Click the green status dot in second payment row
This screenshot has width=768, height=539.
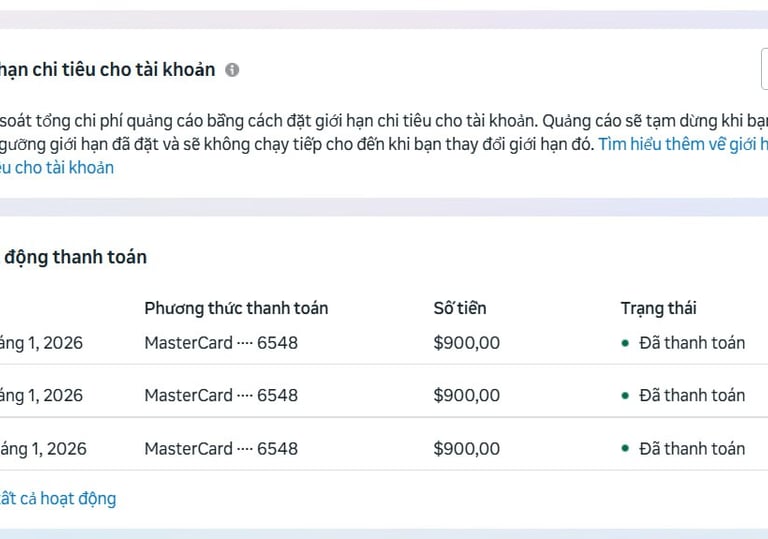pos(625,396)
